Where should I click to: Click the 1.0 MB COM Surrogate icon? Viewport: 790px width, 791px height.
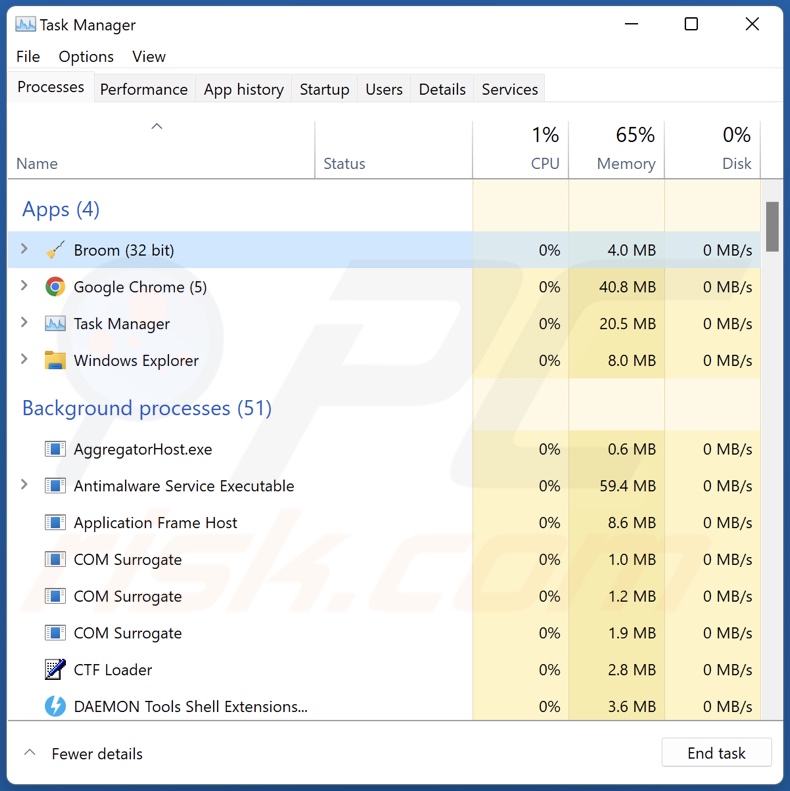click(55, 559)
